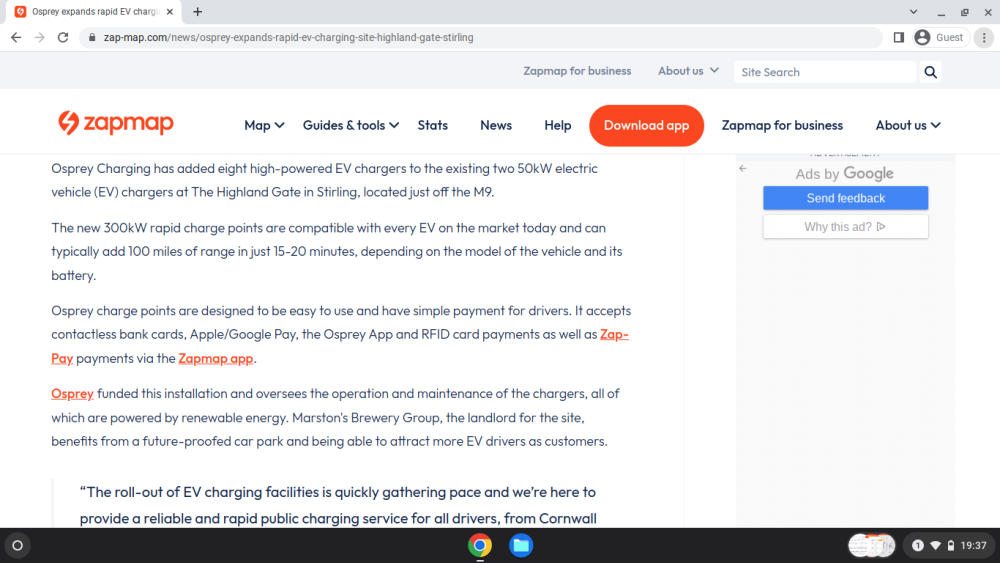Open the Help page
Screen dimensions: 1000x563
(557, 126)
